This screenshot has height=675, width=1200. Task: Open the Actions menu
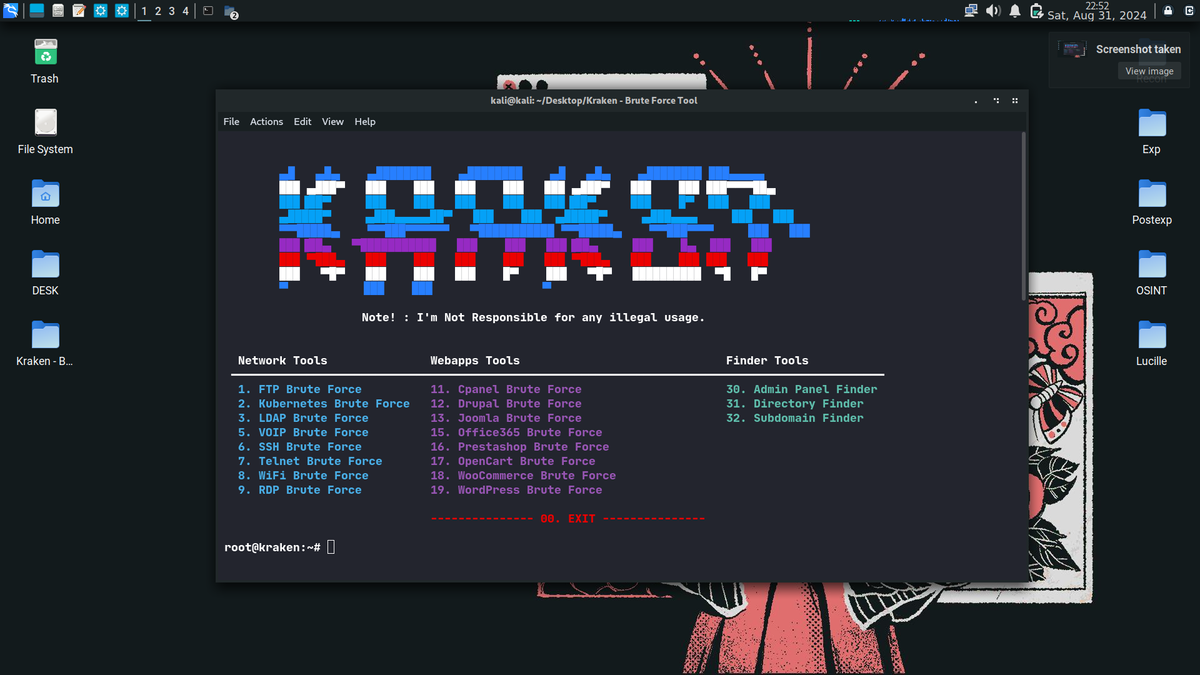pos(266,121)
